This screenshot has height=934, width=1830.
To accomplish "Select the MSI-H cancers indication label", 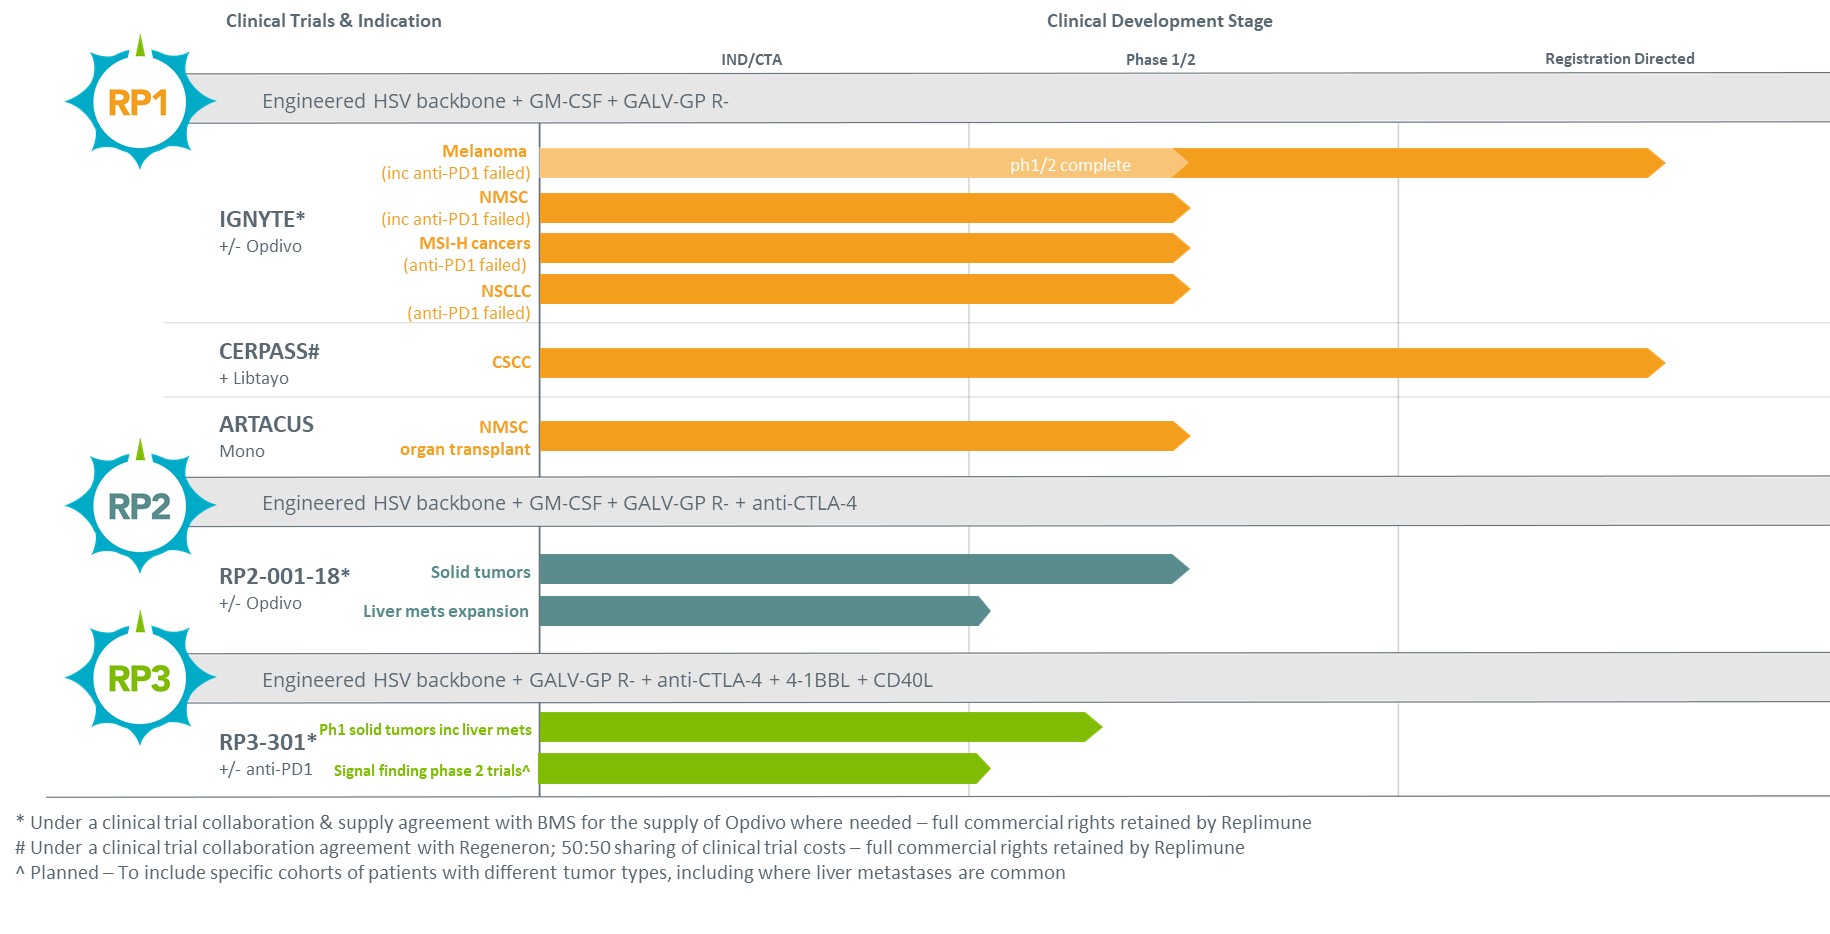I will pos(474,243).
